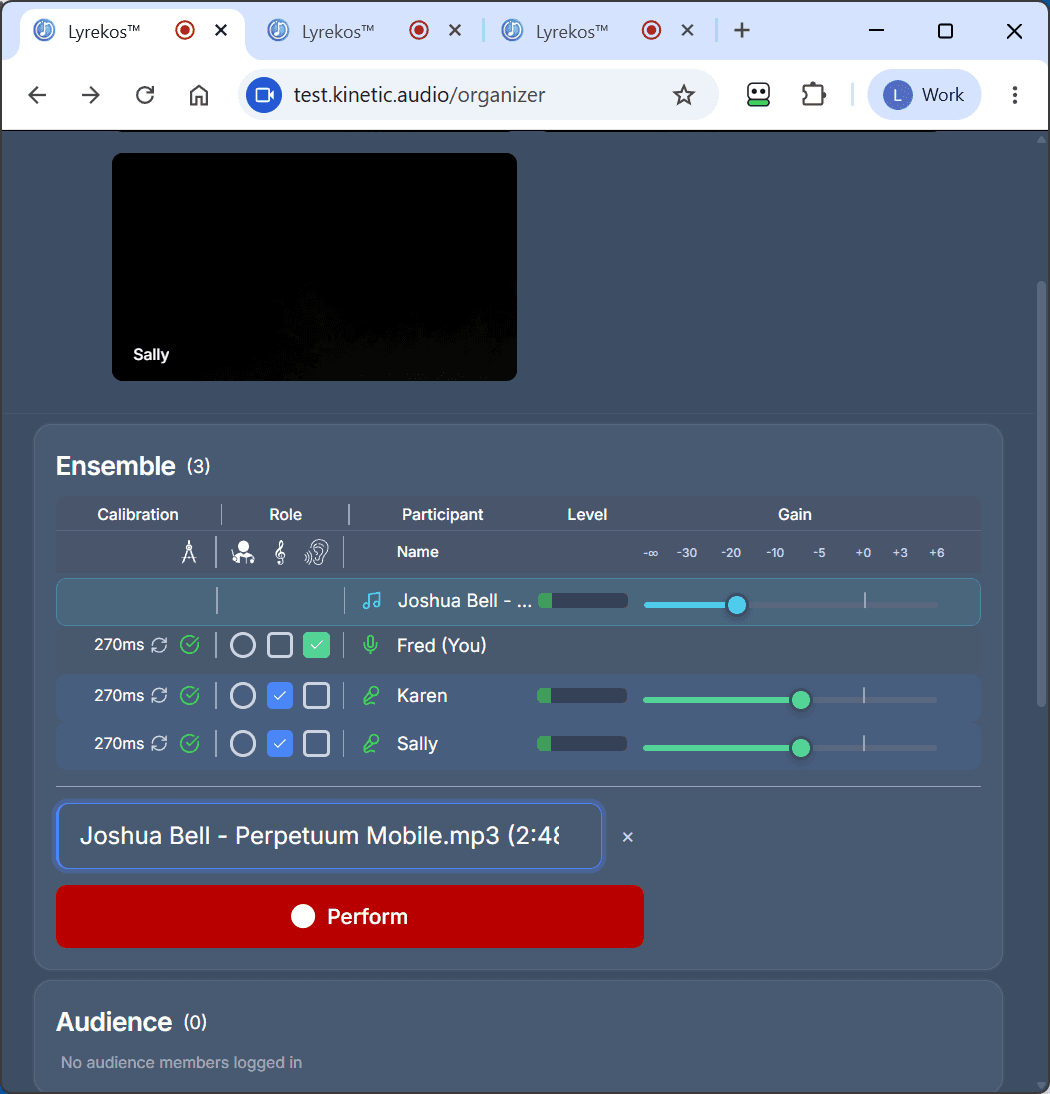Go to the browser home page
The image size is (1050, 1094).
click(x=199, y=95)
